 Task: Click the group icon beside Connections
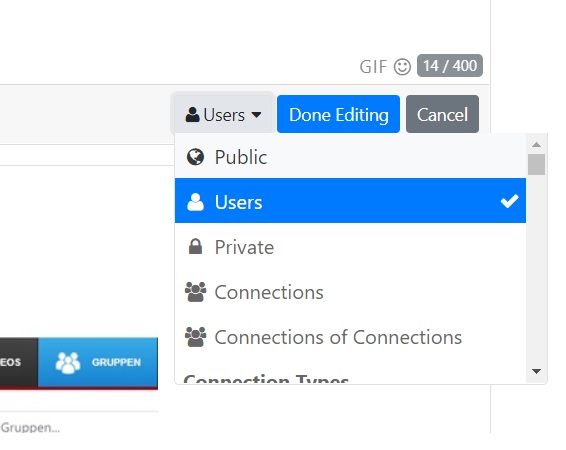tap(195, 292)
